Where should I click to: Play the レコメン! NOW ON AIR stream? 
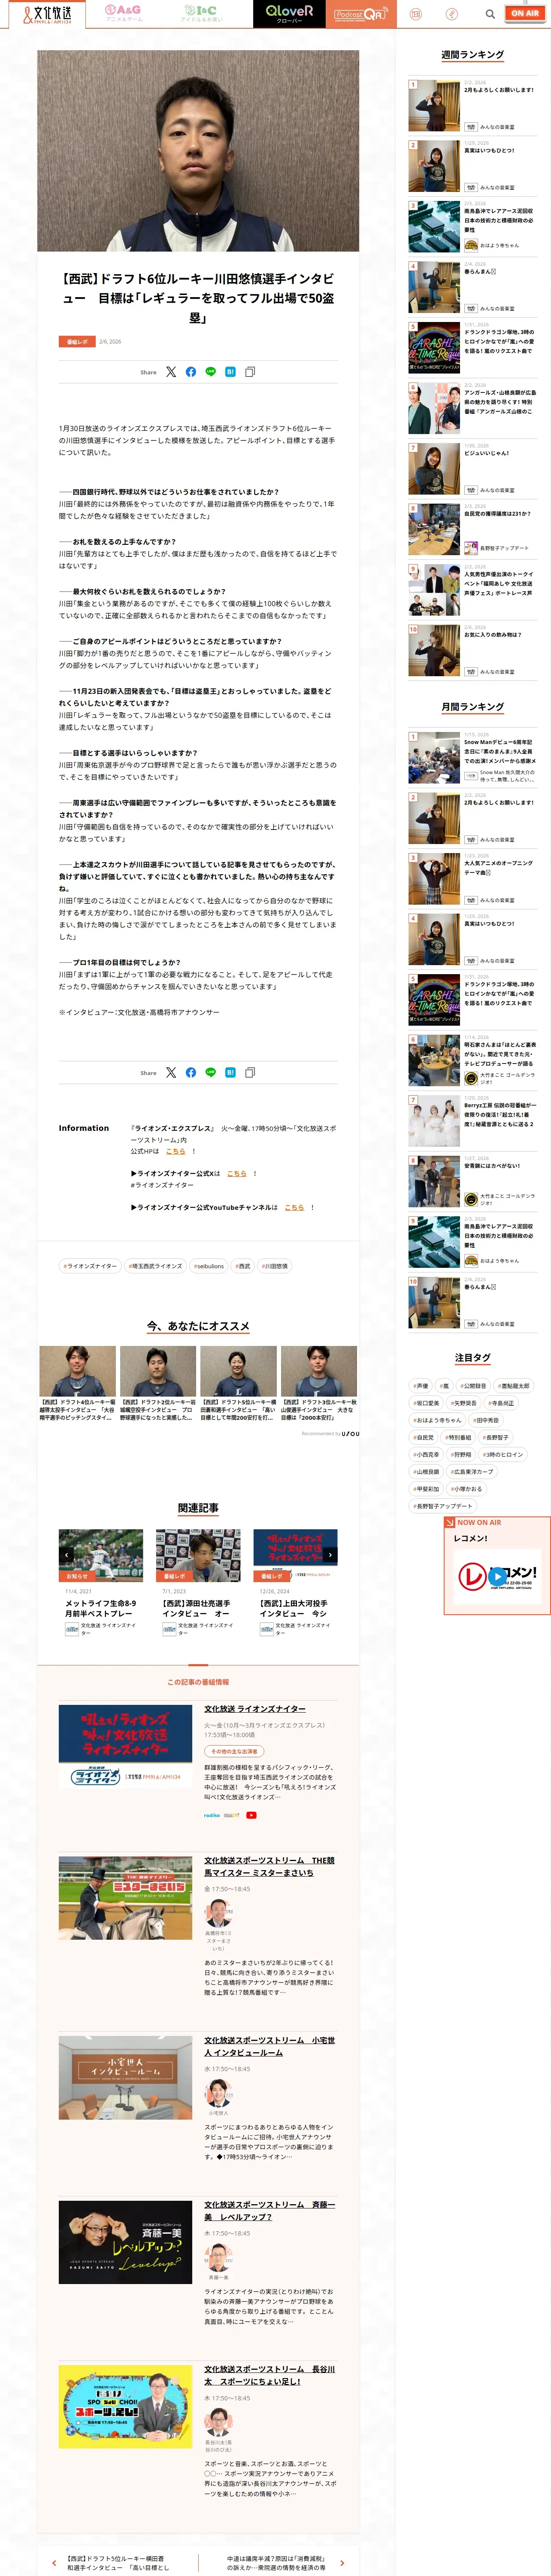tap(497, 1577)
